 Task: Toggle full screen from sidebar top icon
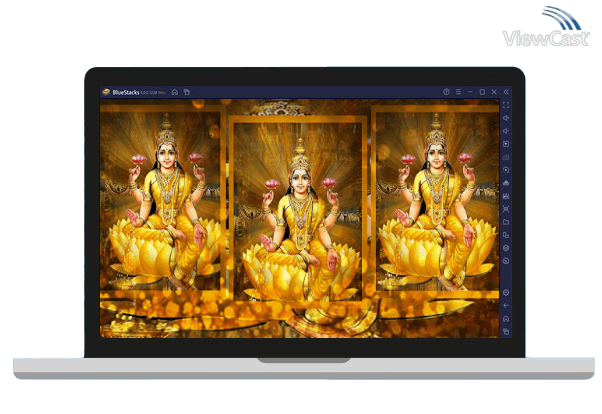pyautogui.click(x=506, y=105)
